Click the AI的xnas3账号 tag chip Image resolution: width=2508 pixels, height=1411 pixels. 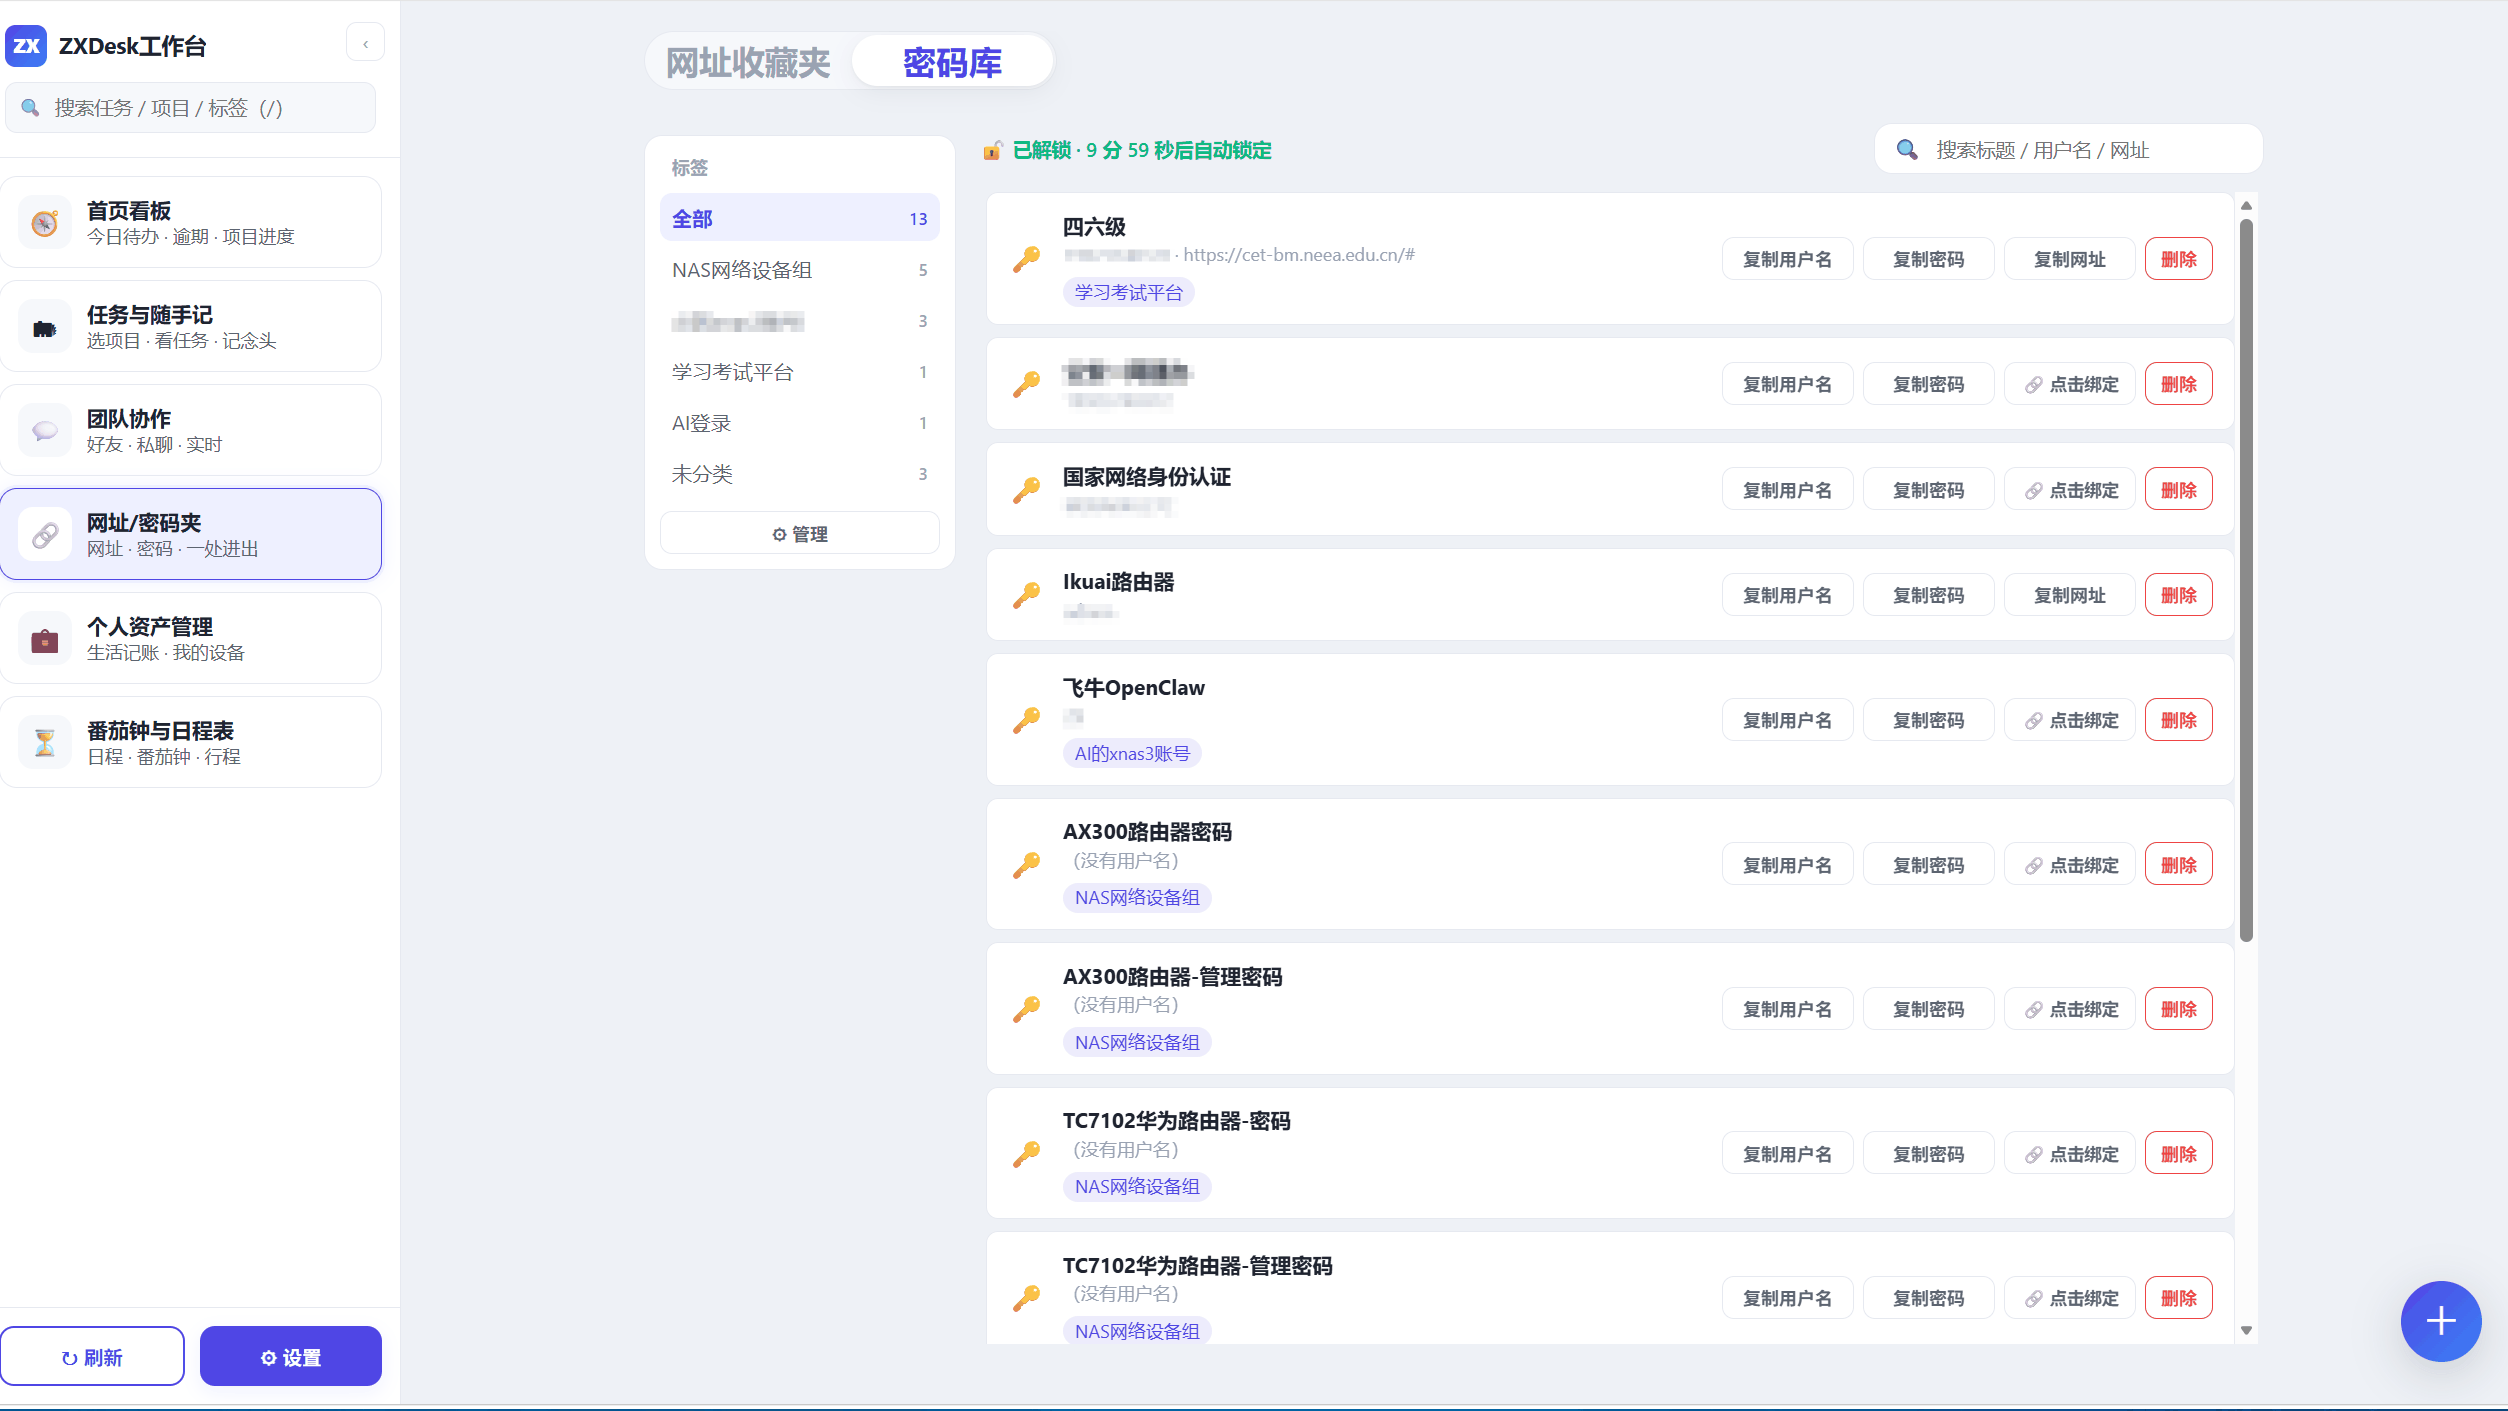1132,753
